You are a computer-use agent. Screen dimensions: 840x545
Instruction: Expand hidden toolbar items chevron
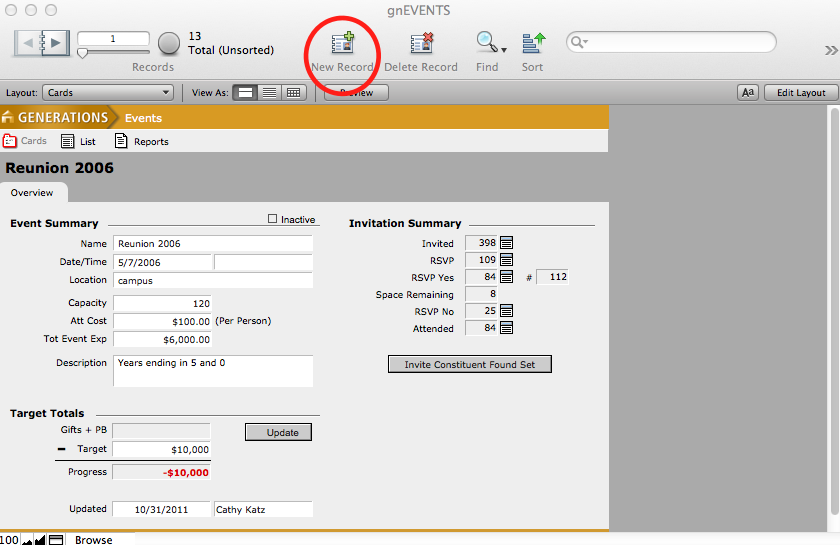[830, 50]
